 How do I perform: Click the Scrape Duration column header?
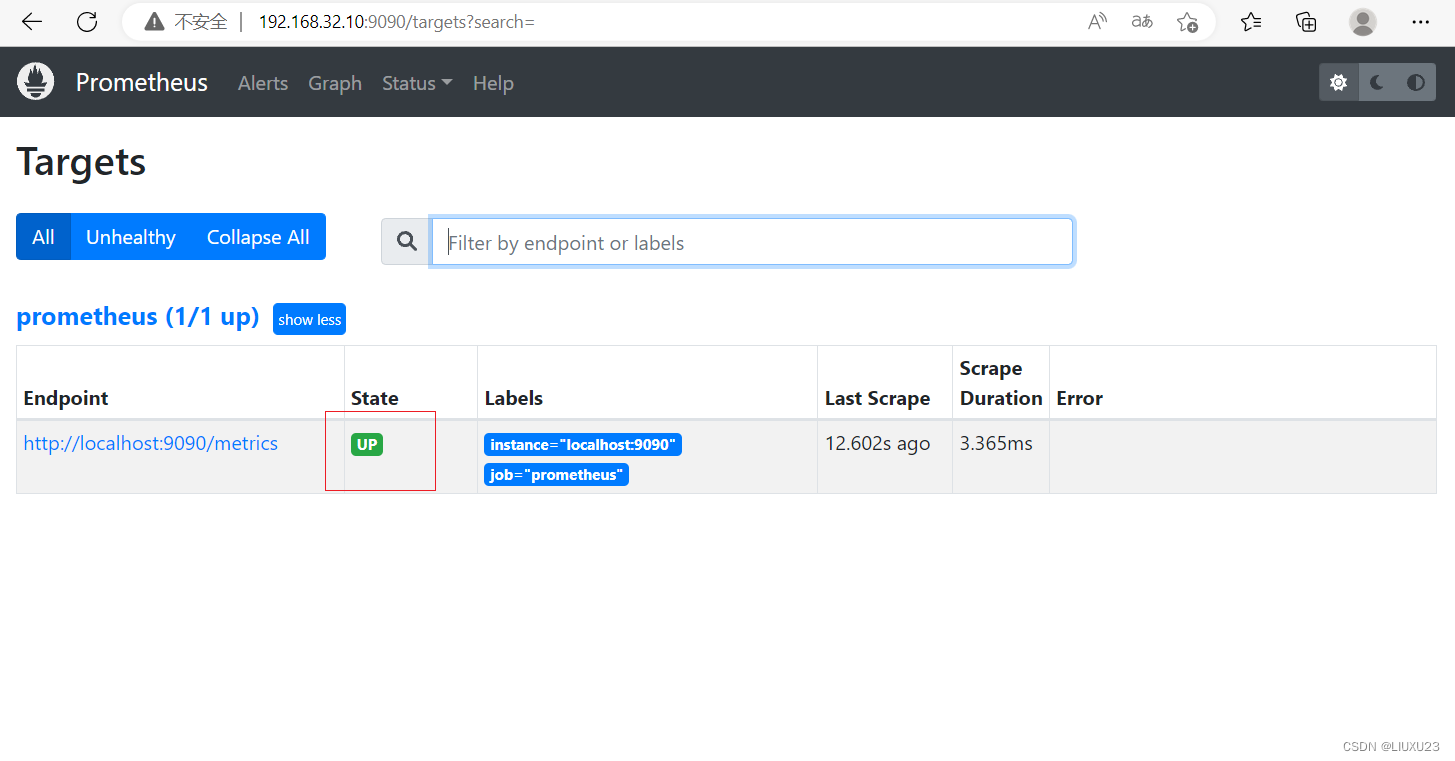(x=1001, y=383)
